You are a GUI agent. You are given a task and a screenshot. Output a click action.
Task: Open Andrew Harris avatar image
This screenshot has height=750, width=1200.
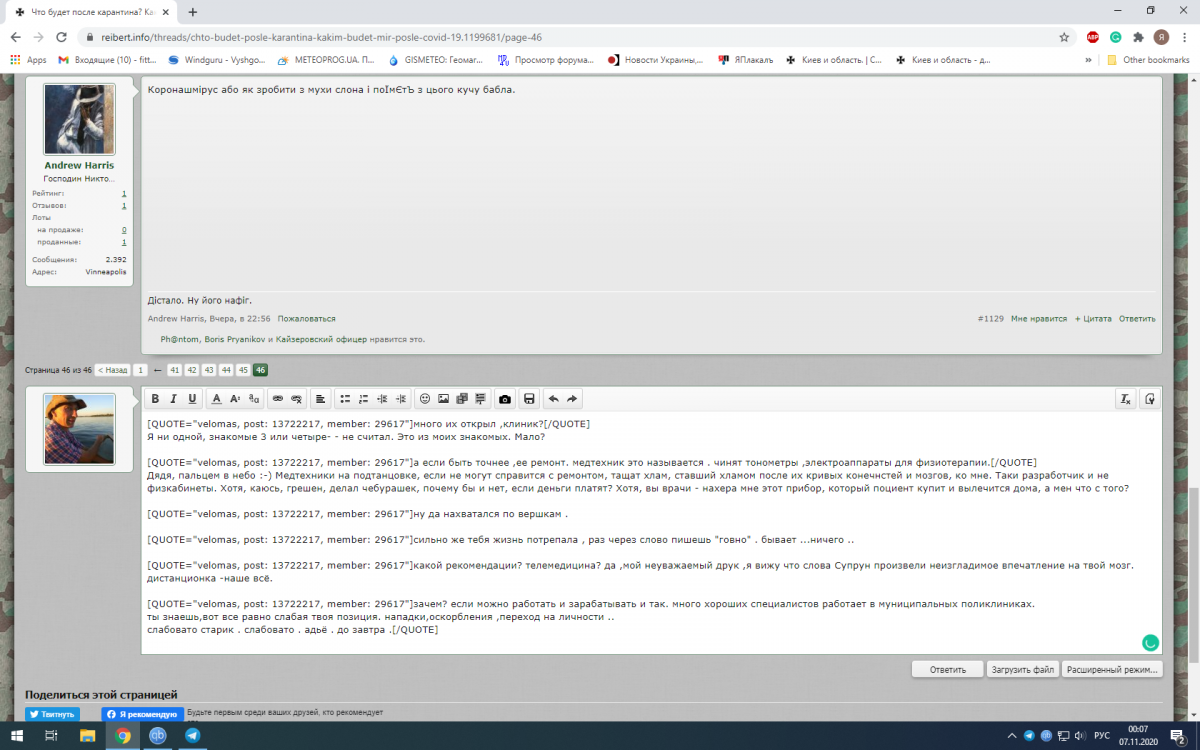pos(80,119)
